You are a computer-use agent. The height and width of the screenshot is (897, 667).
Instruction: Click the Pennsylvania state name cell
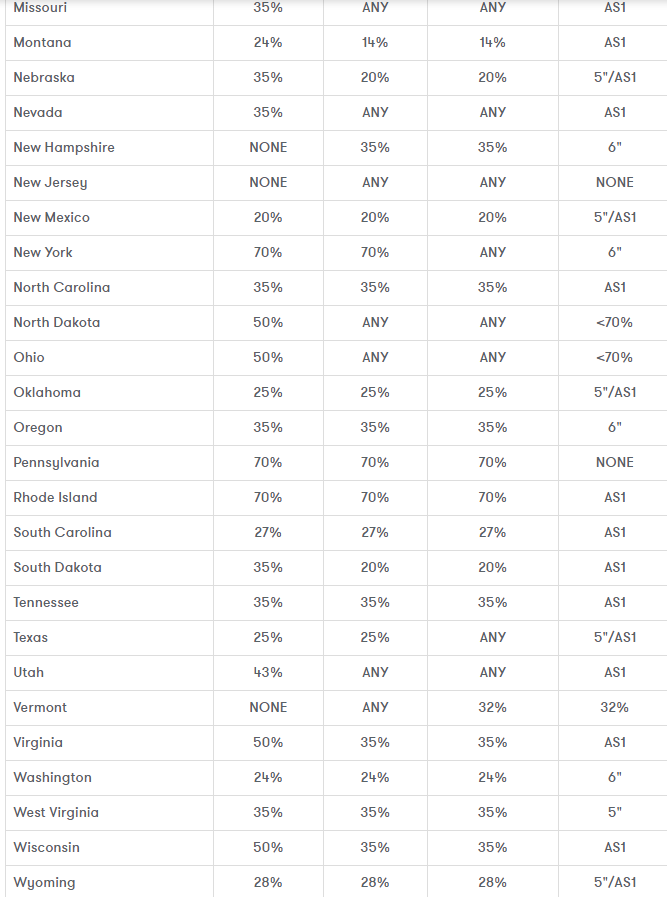pos(56,463)
